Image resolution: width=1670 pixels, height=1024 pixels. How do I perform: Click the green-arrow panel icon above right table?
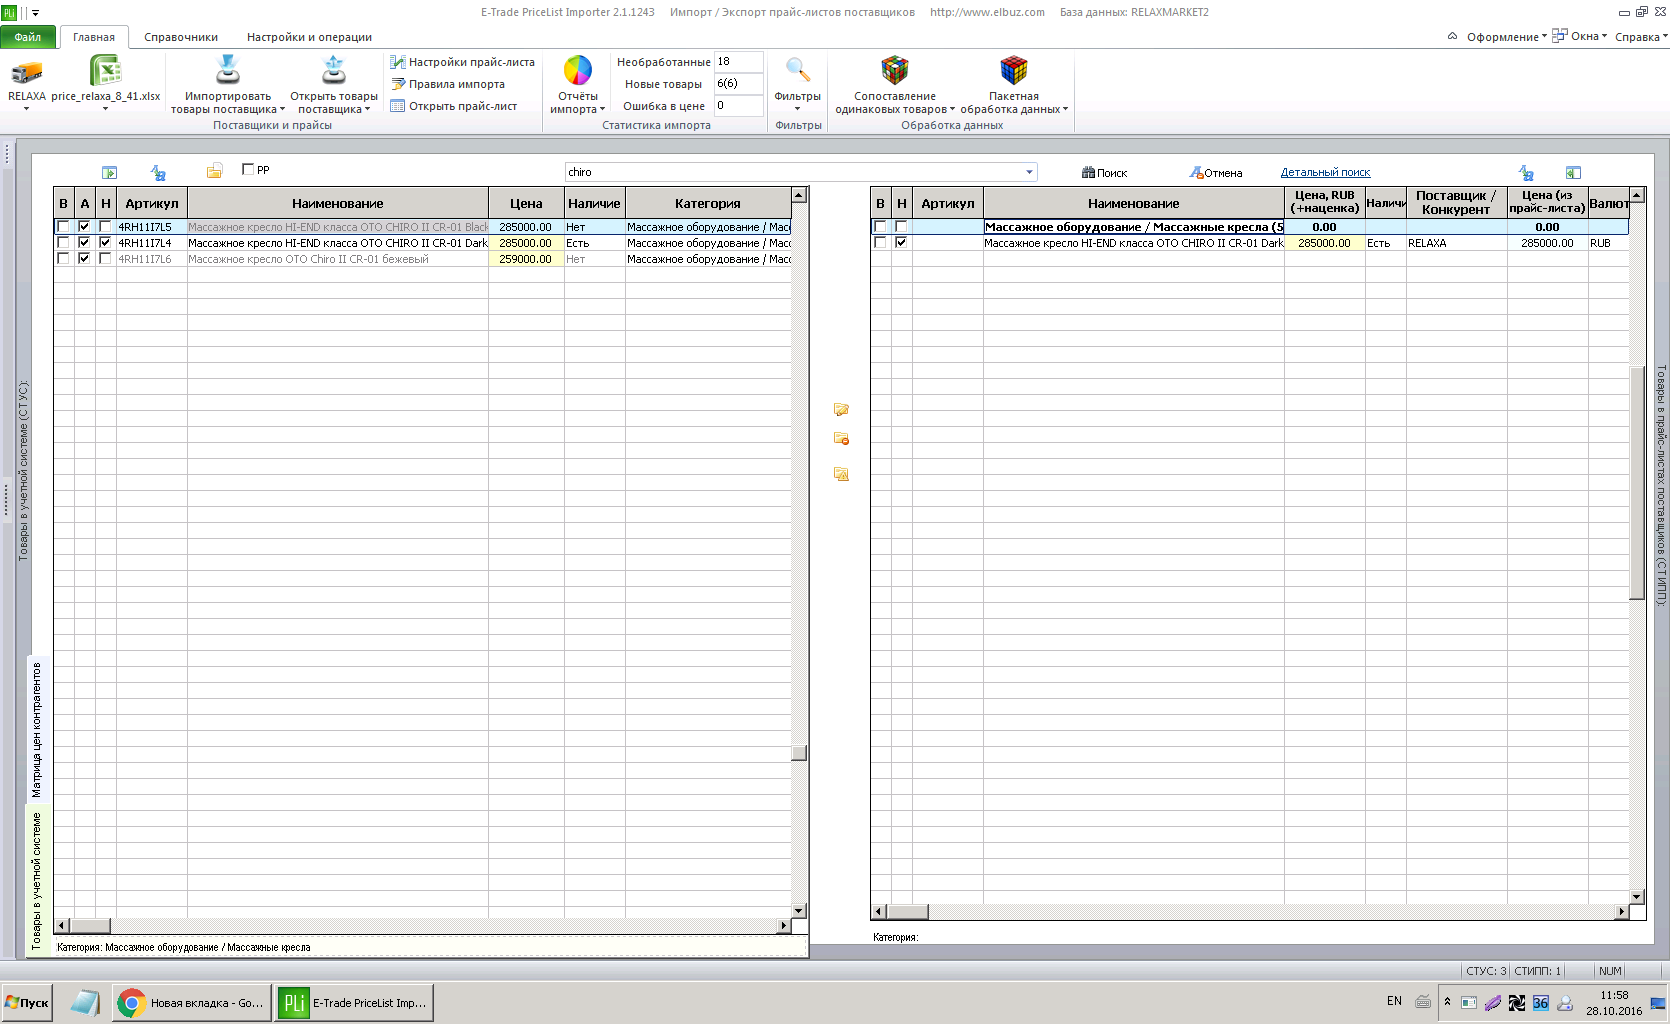(1573, 173)
